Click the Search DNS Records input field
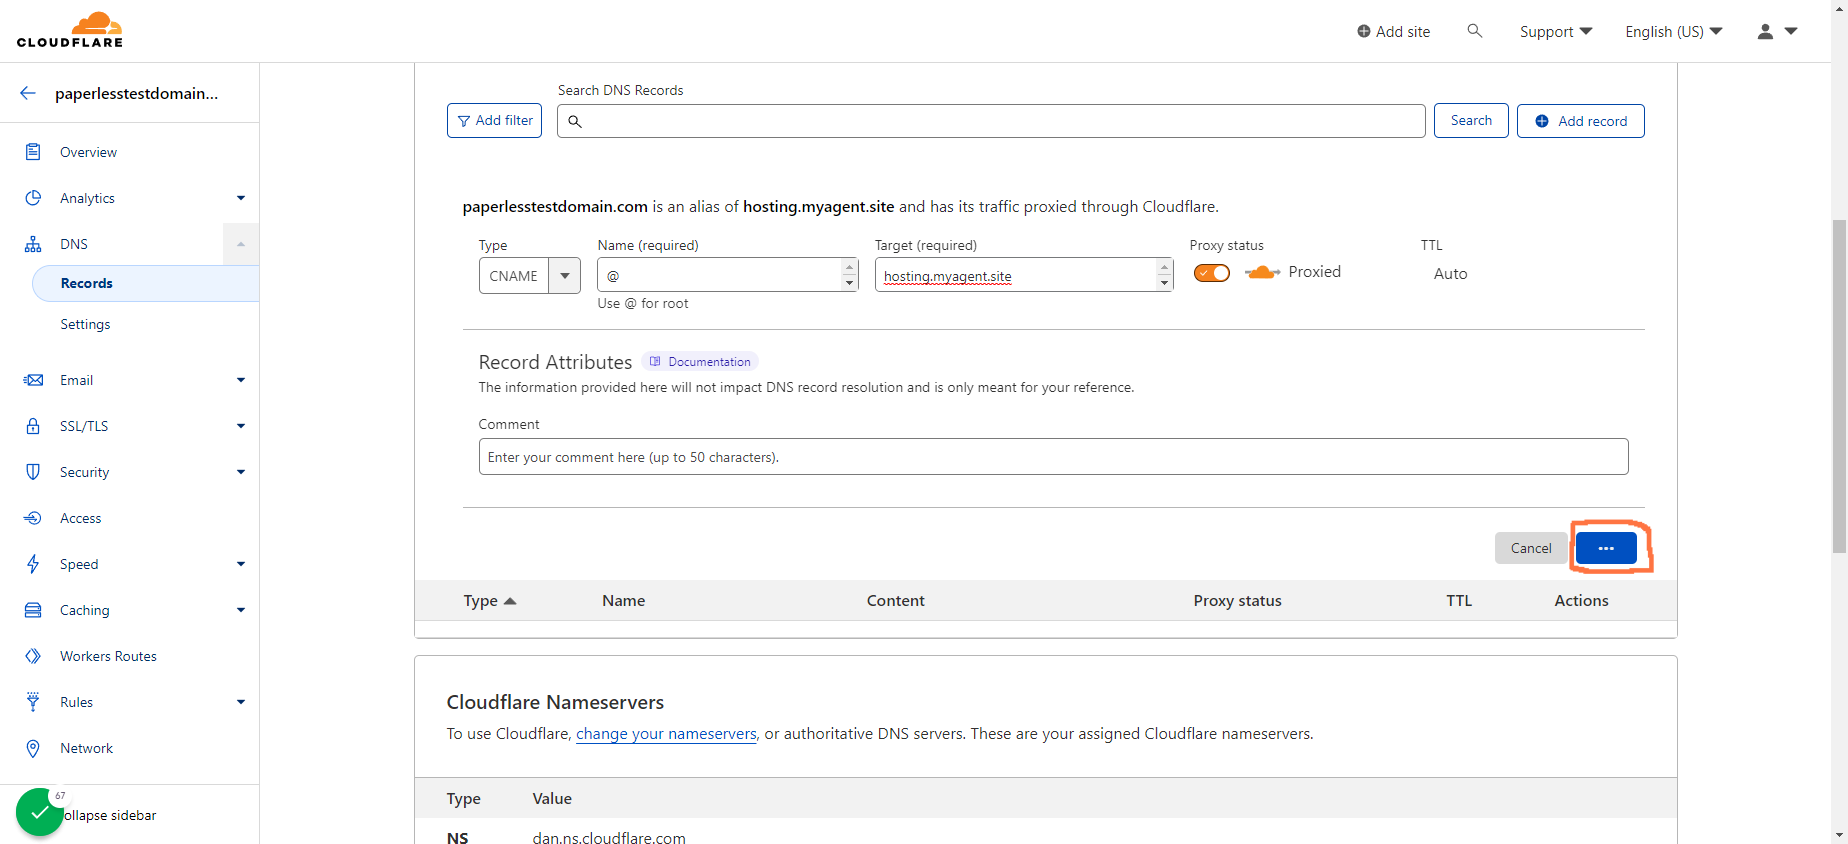Image resolution: width=1848 pixels, height=844 pixels. coord(991,121)
